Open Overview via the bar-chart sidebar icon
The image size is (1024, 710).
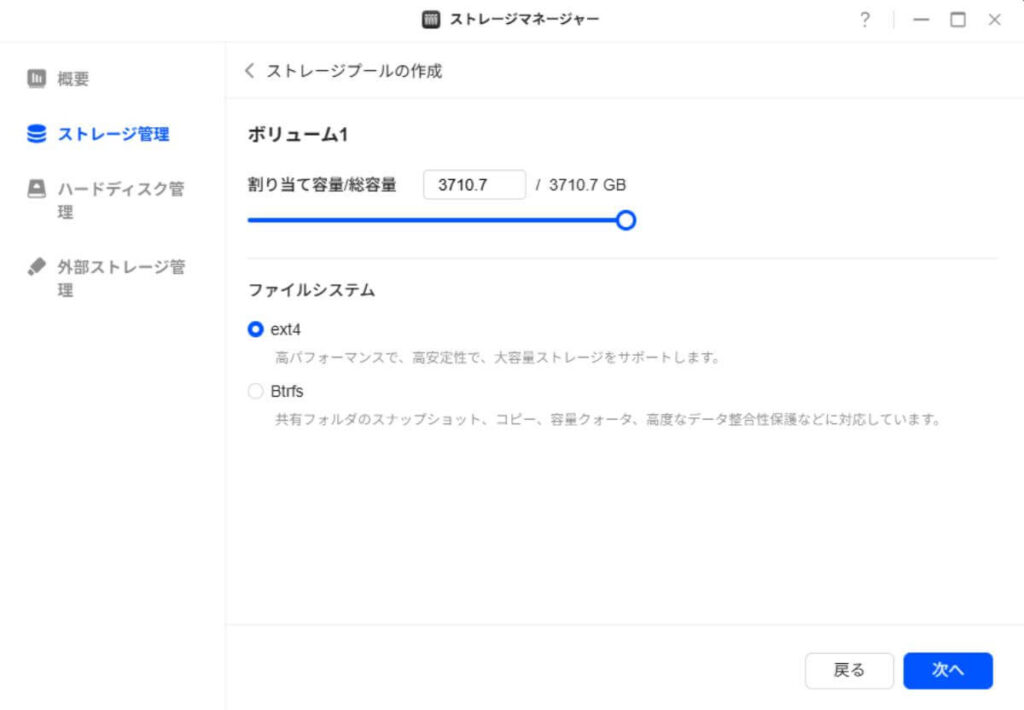tap(37, 78)
